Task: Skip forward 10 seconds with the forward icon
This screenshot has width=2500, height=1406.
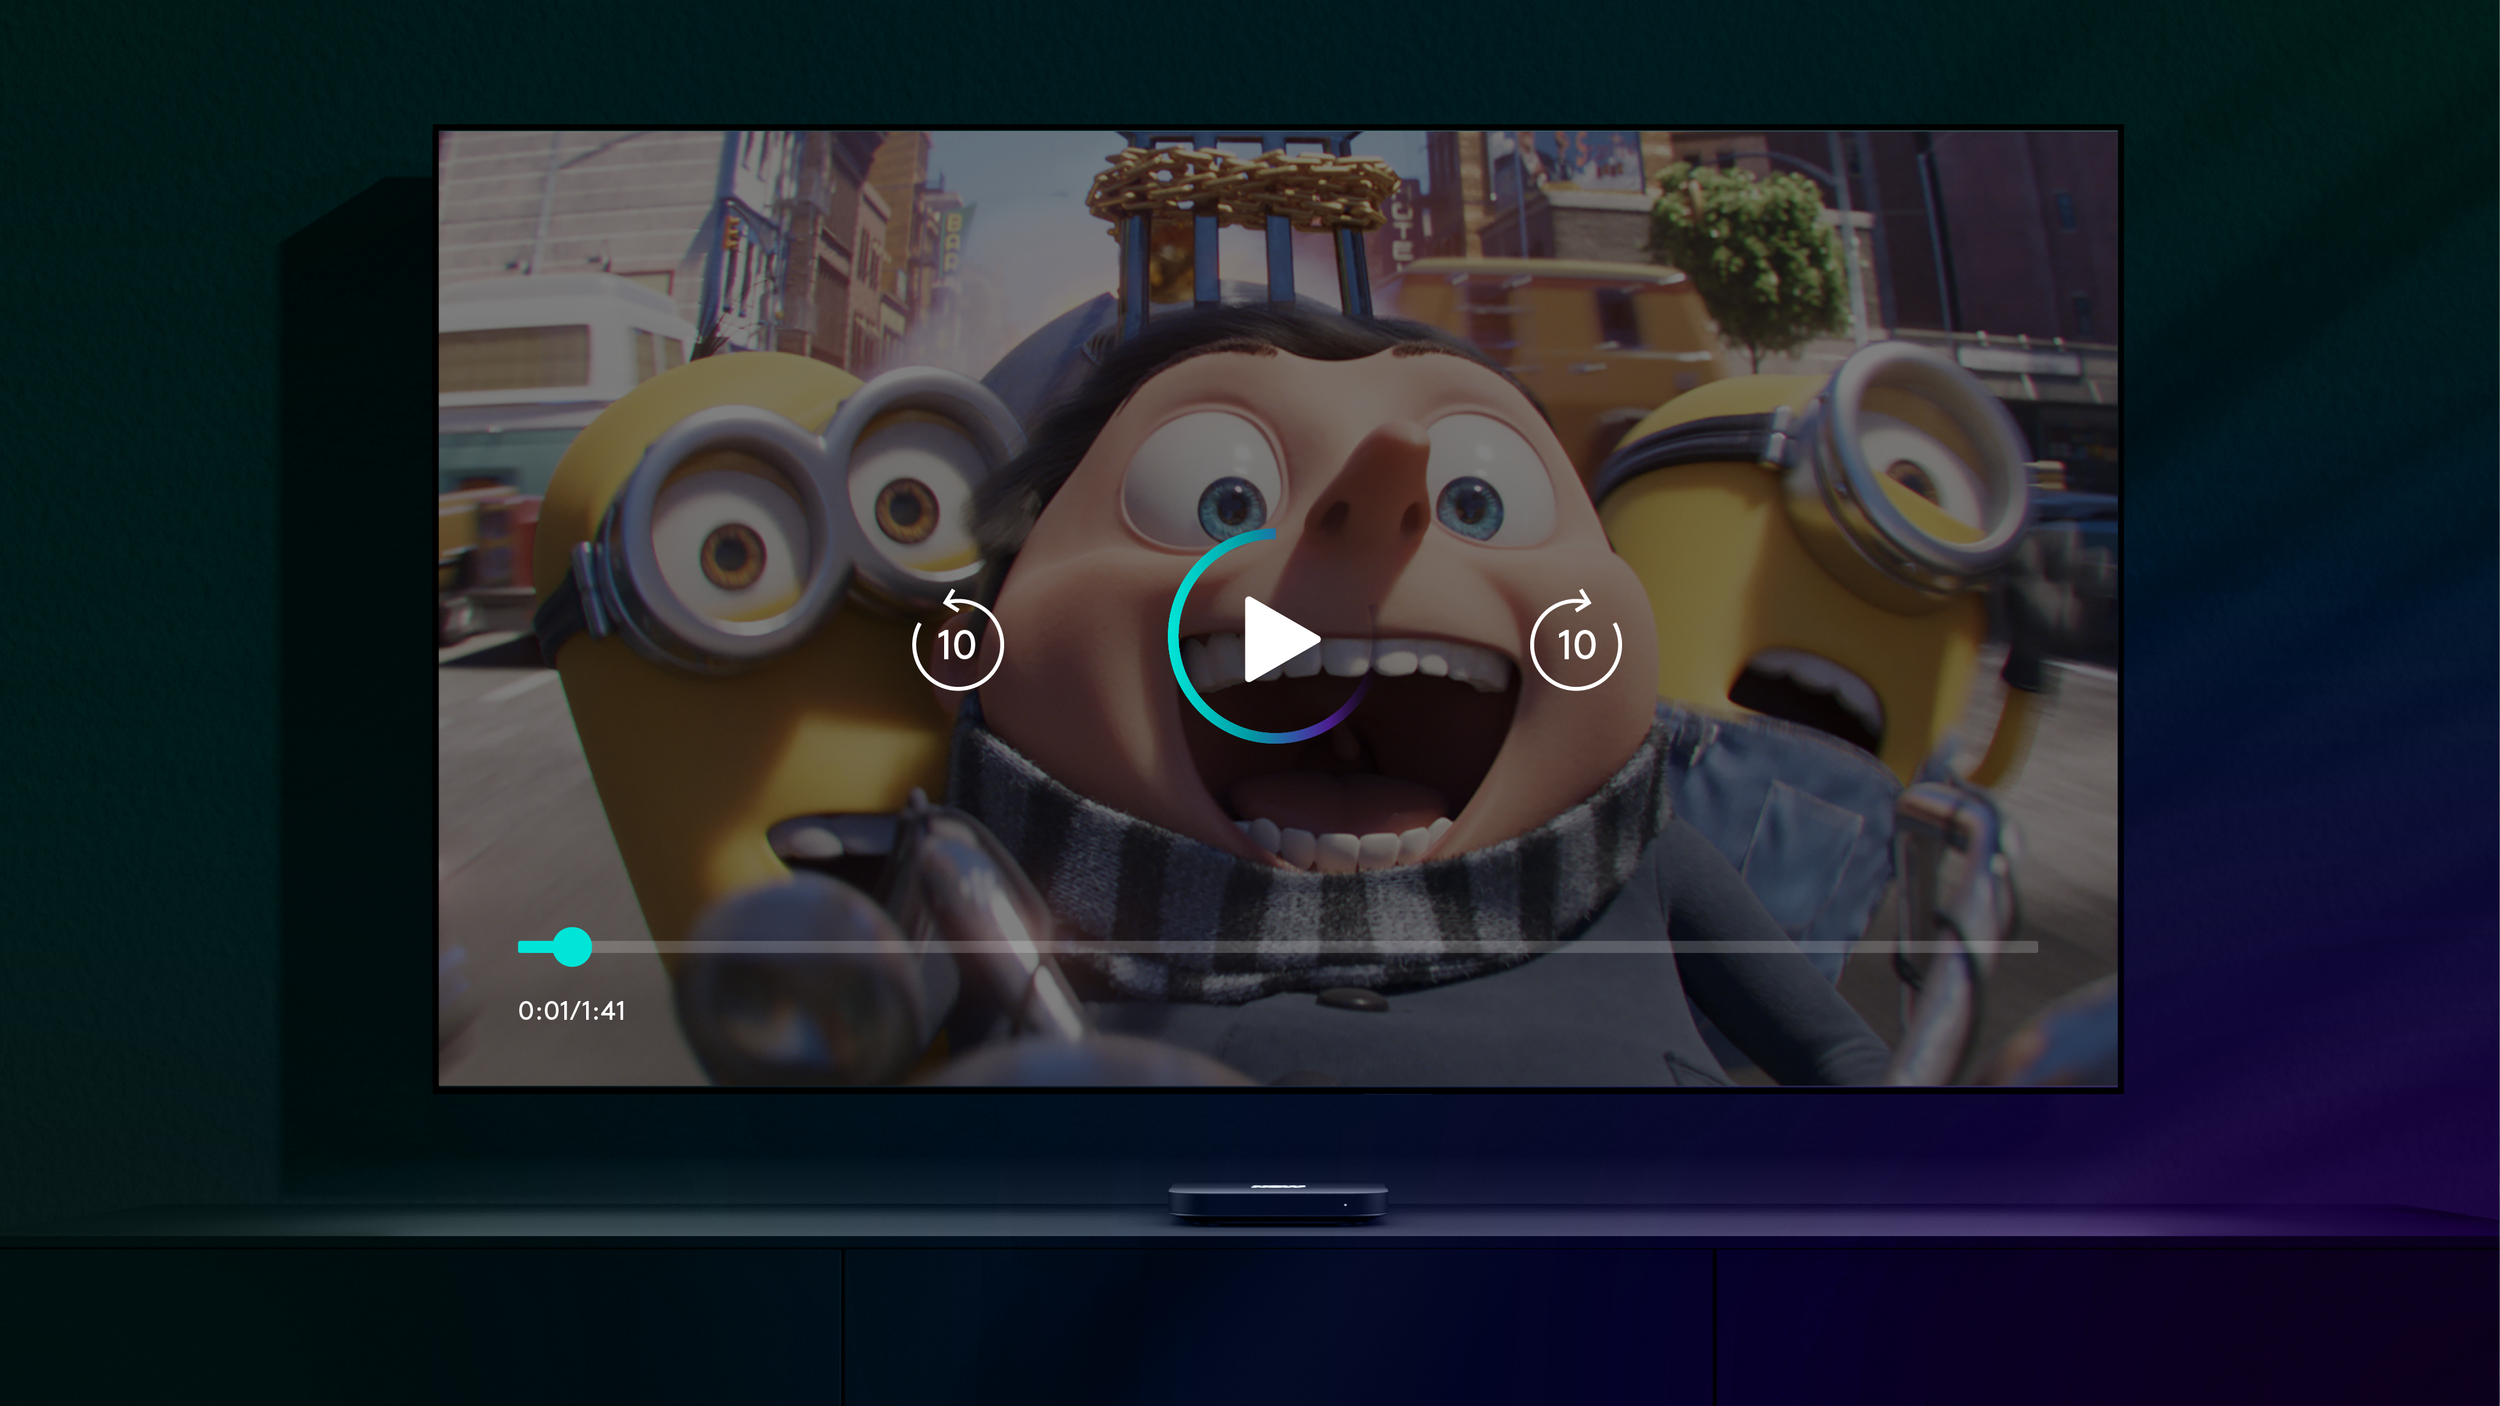Action: 1576,640
